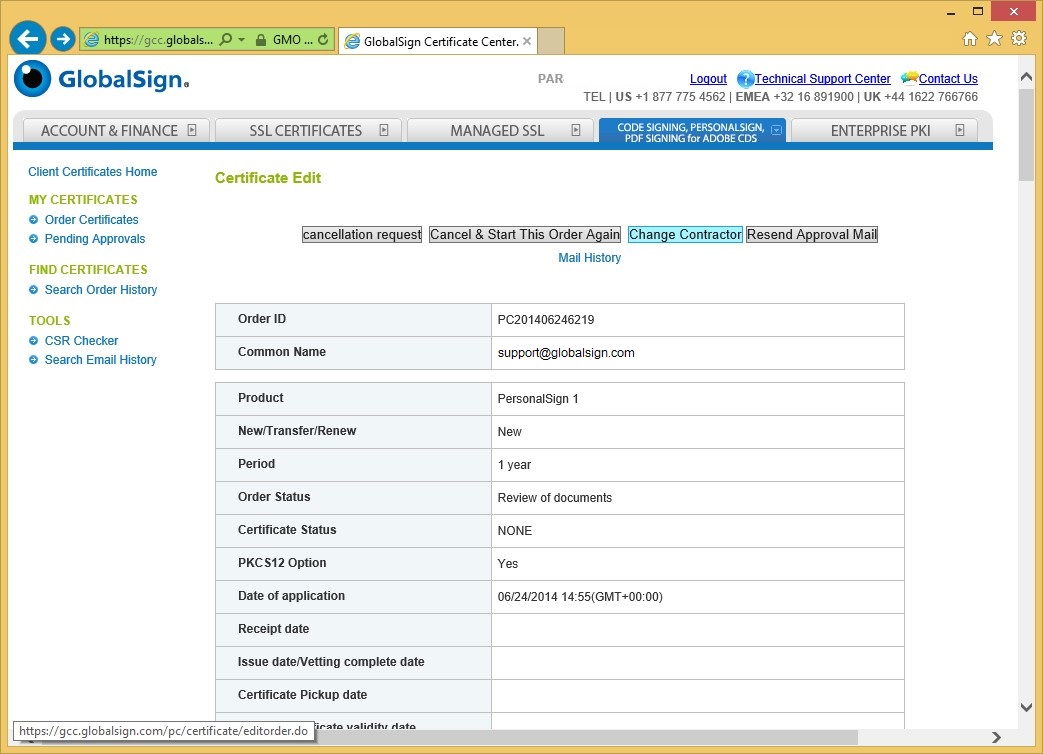The image size is (1043, 754).
Task: Select Code Signing, PersonalSign, PDF Signing tab
Action: click(692, 130)
